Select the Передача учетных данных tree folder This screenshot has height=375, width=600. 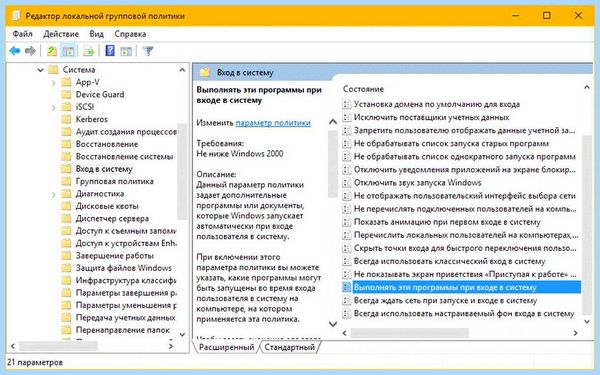coord(125,318)
